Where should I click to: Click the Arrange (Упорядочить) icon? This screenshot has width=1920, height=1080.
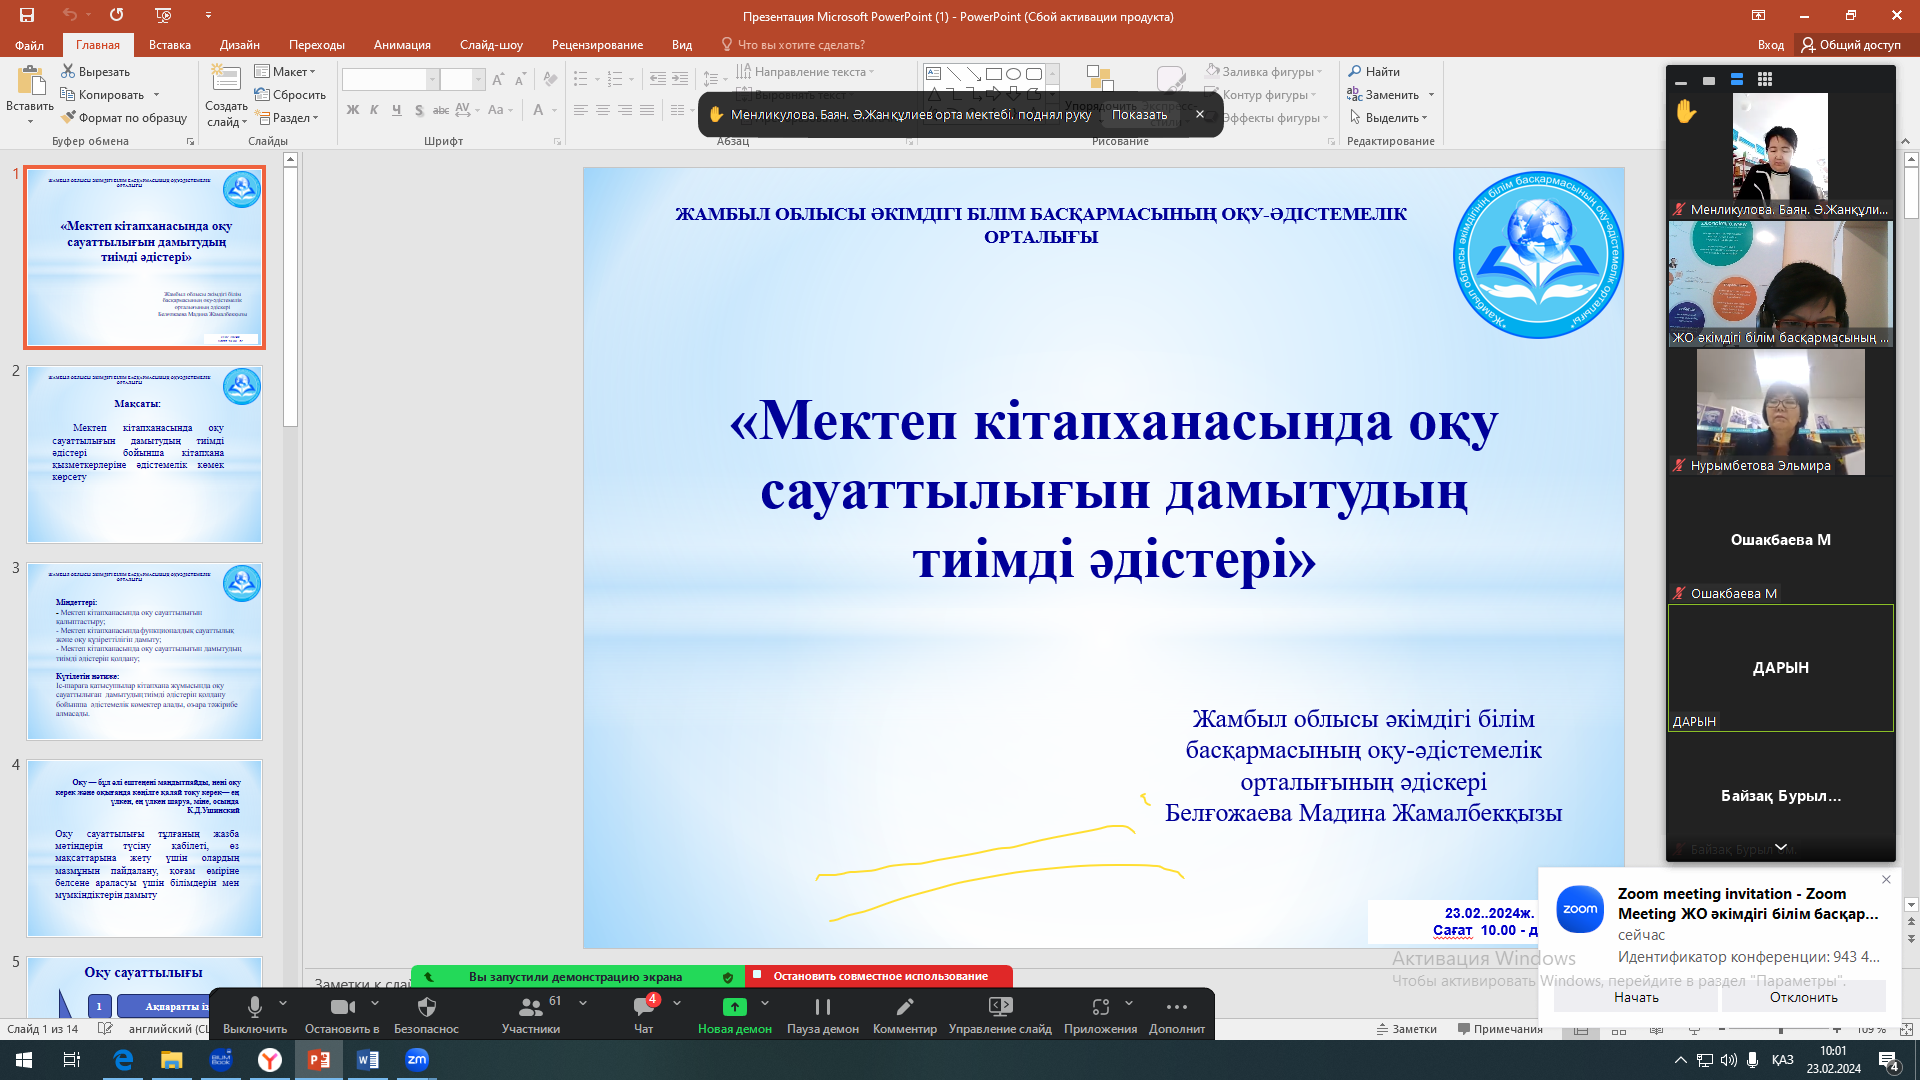[x=1100, y=79]
